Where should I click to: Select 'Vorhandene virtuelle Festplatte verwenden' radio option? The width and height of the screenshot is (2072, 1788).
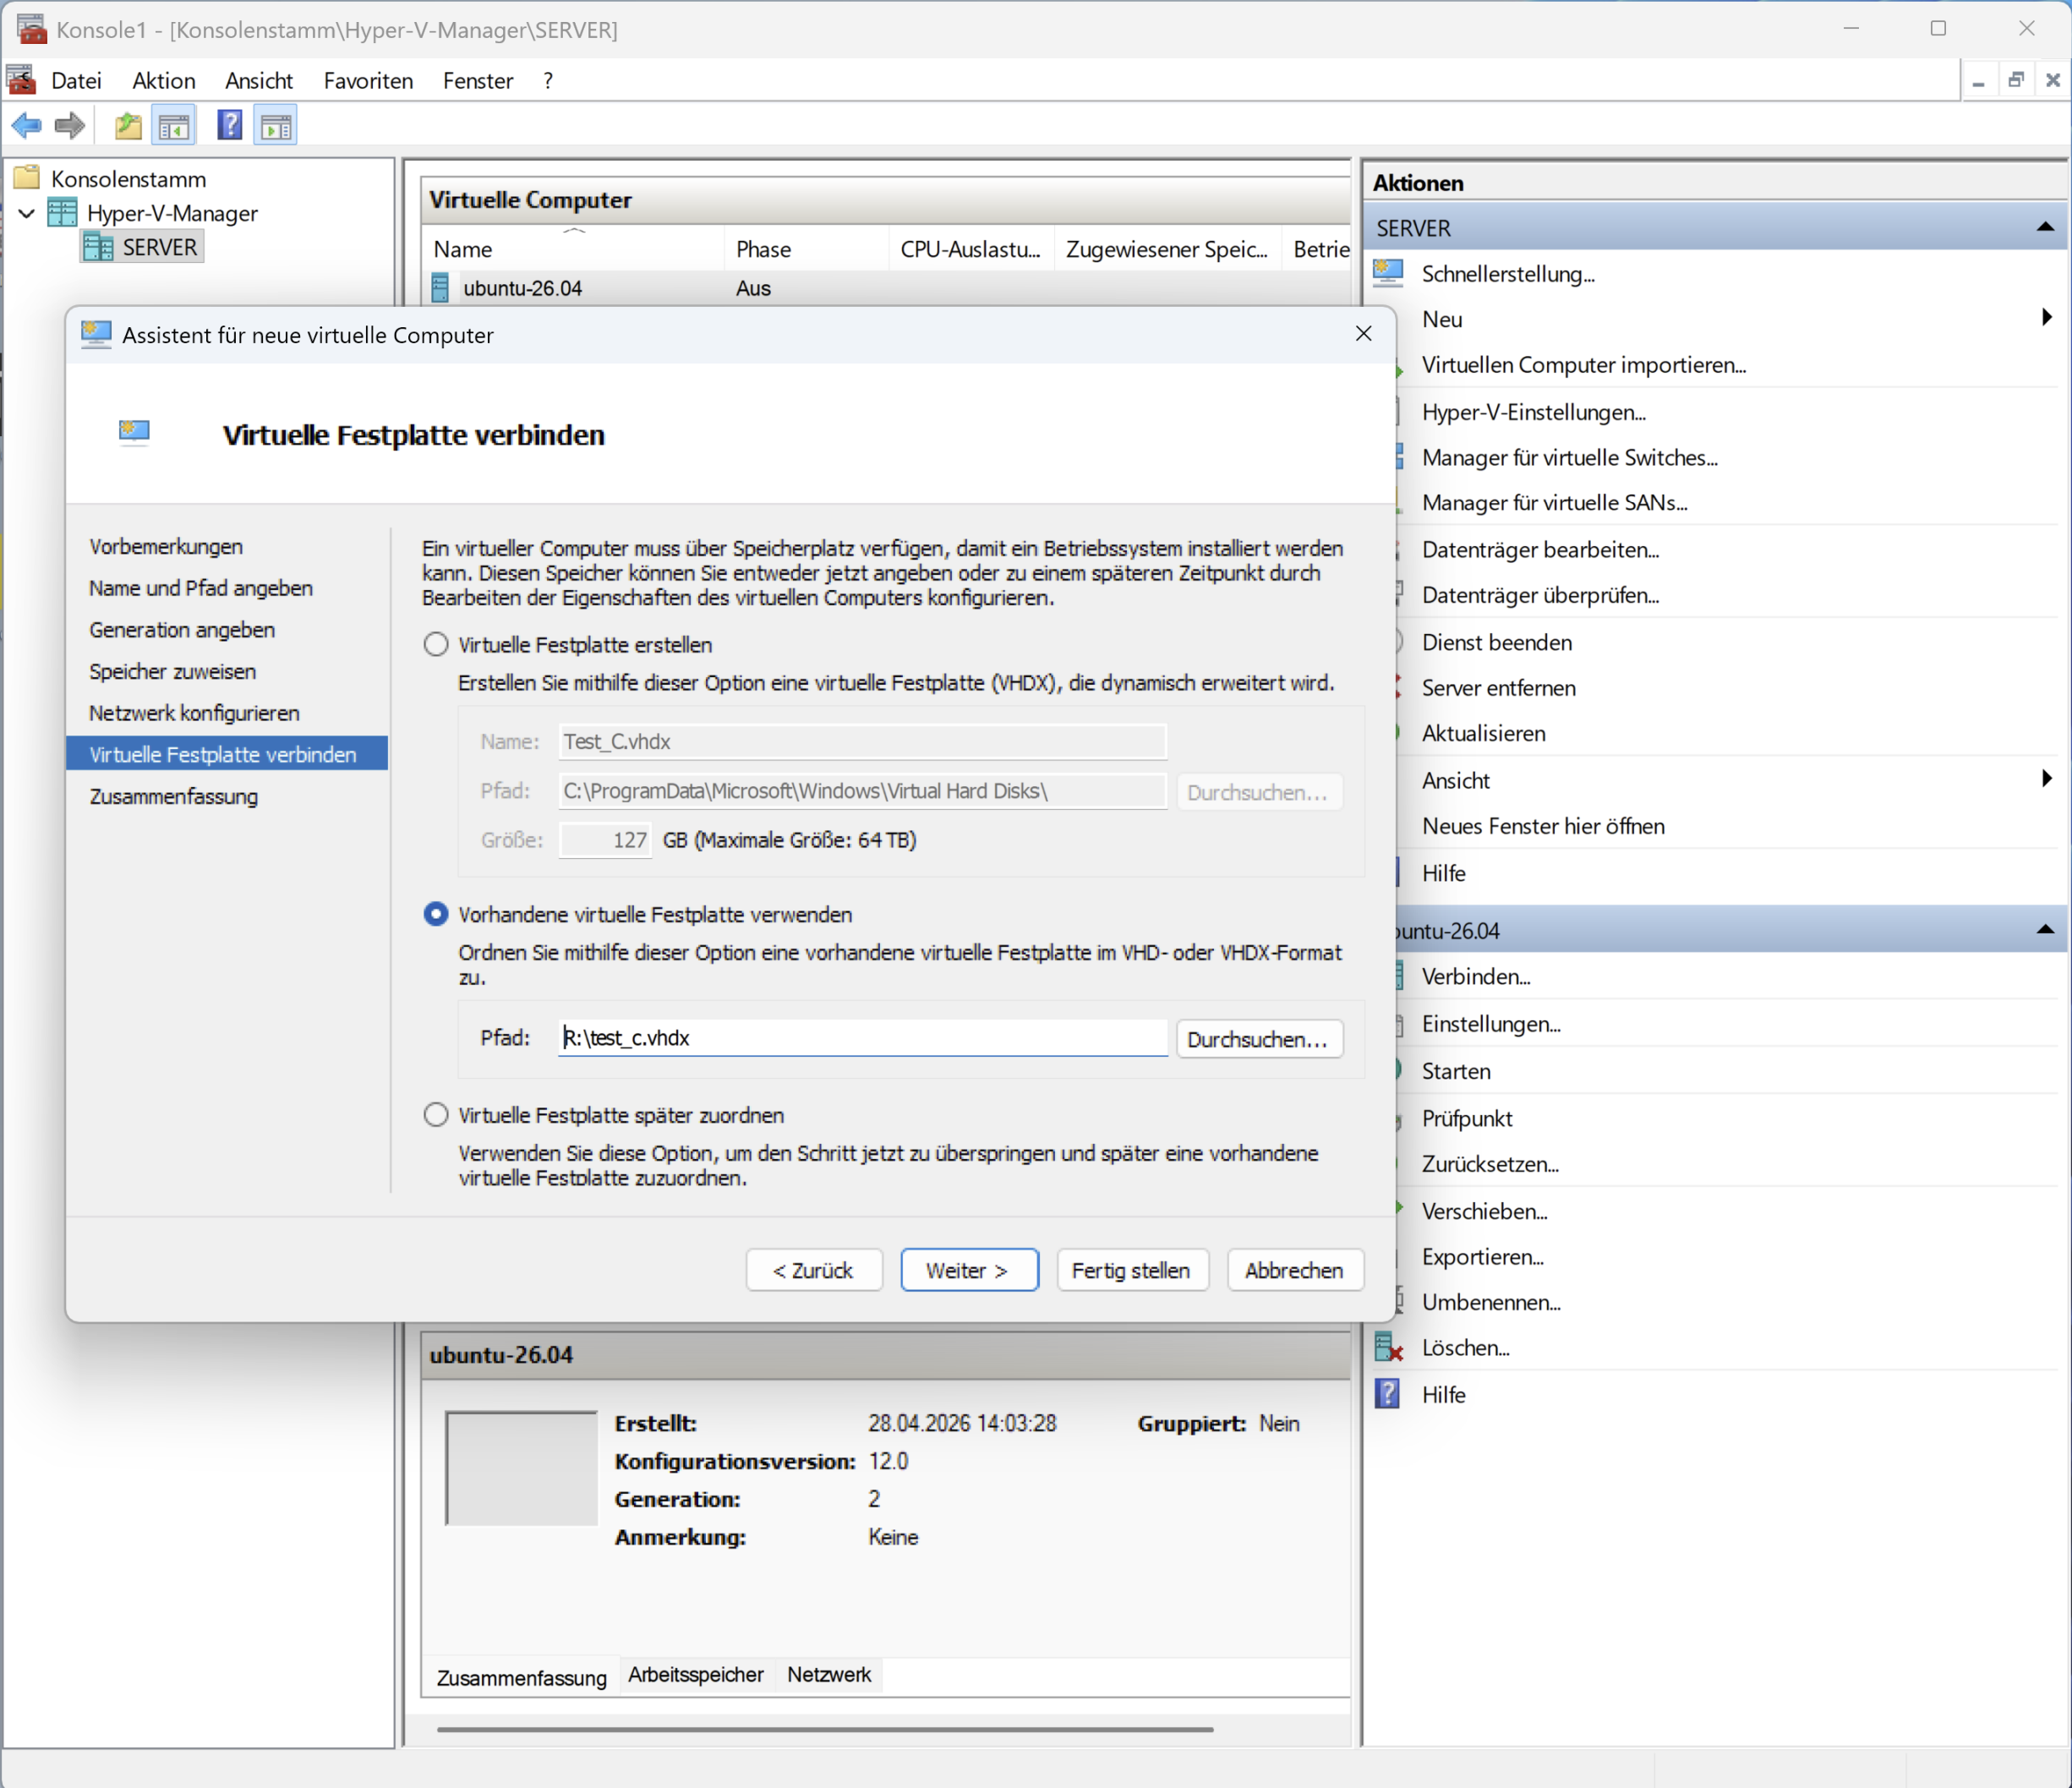coord(436,914)
